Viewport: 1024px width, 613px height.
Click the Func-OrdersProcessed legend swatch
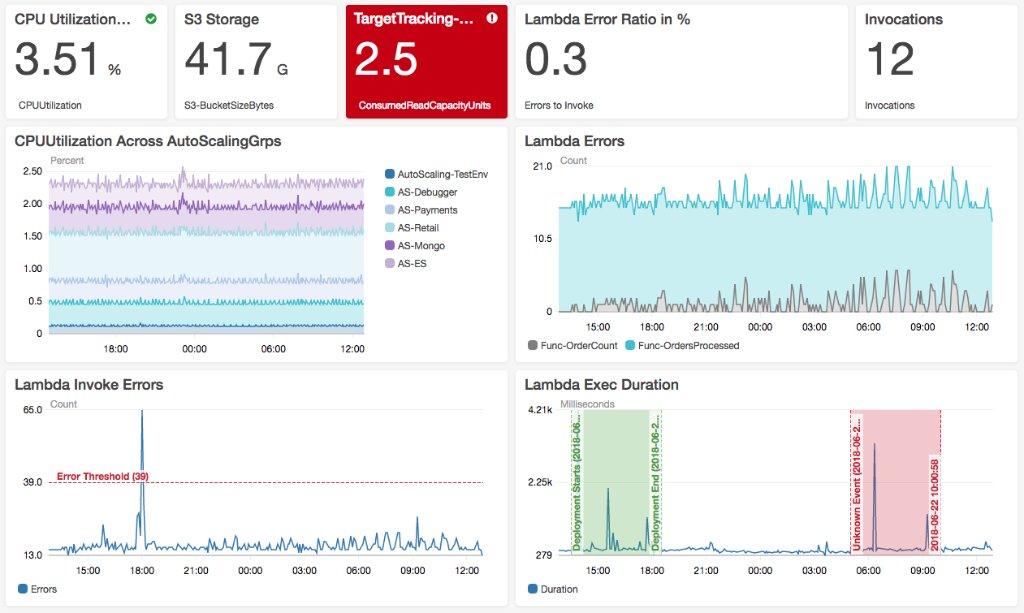click(630, 345)
